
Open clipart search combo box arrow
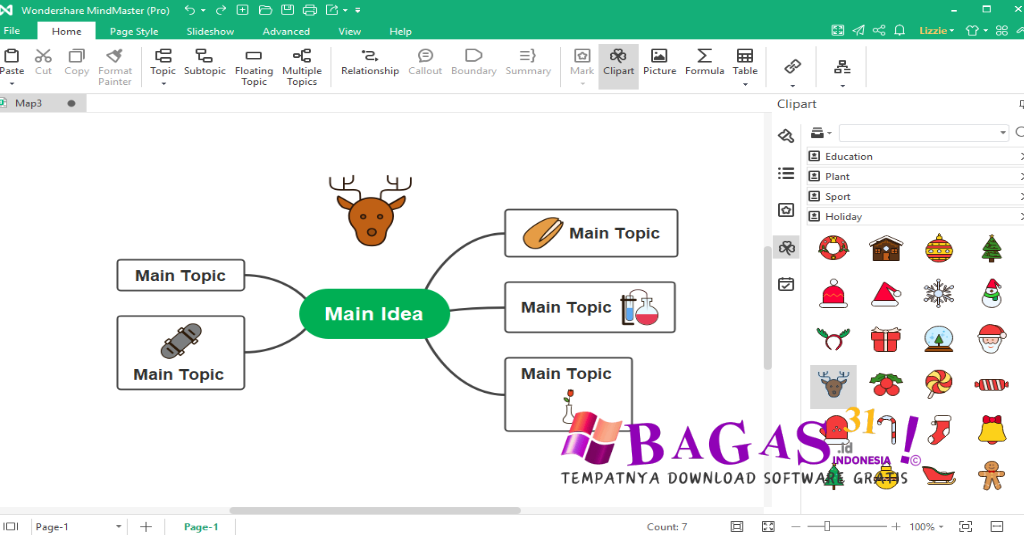click(x=1002, y=133)
